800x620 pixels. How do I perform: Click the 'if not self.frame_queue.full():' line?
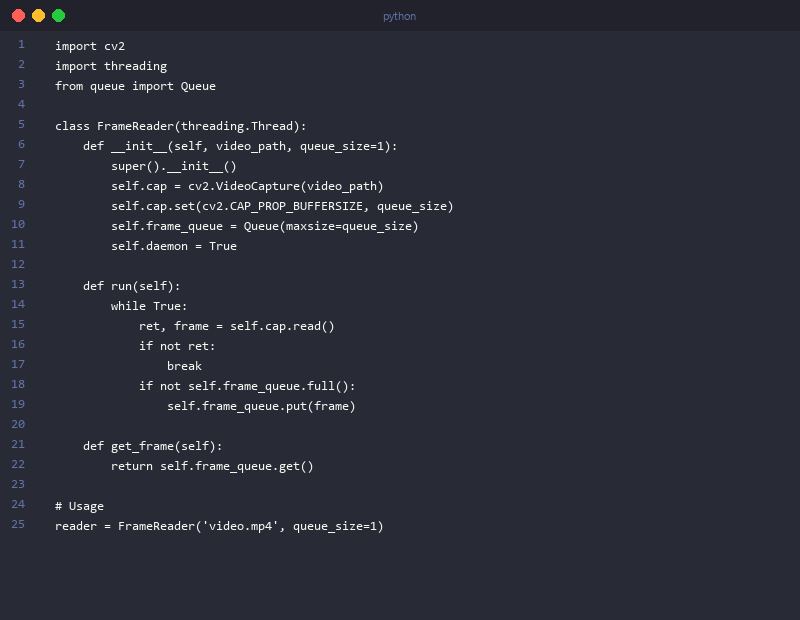(x=247, y=386)
